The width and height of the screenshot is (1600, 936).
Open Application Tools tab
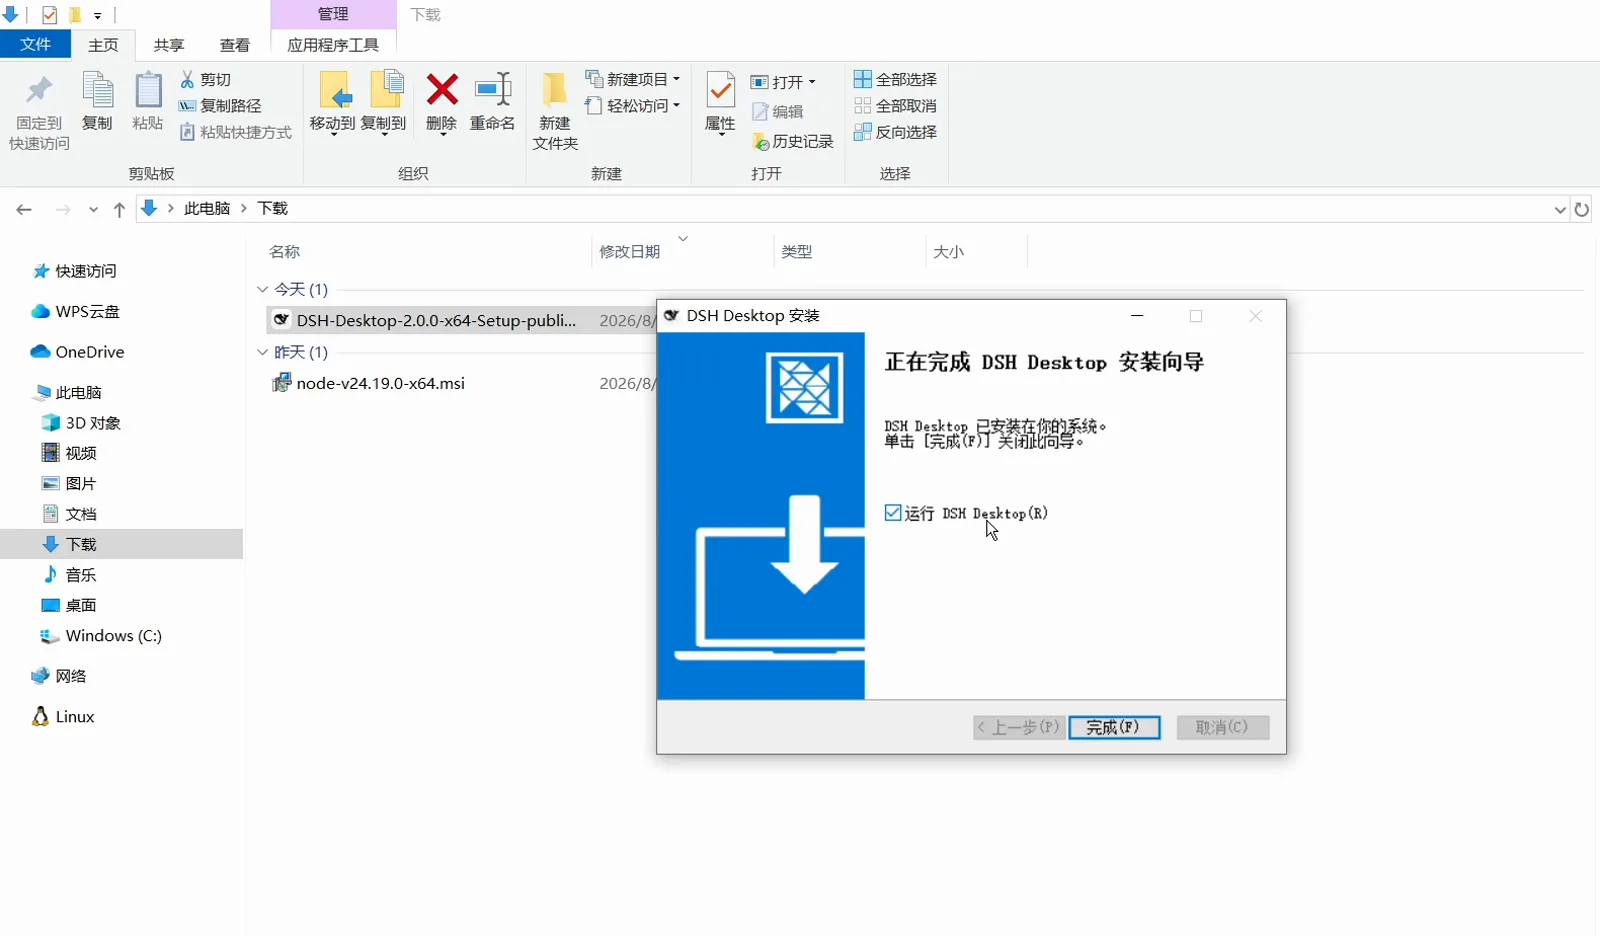(x=333, y=45)
